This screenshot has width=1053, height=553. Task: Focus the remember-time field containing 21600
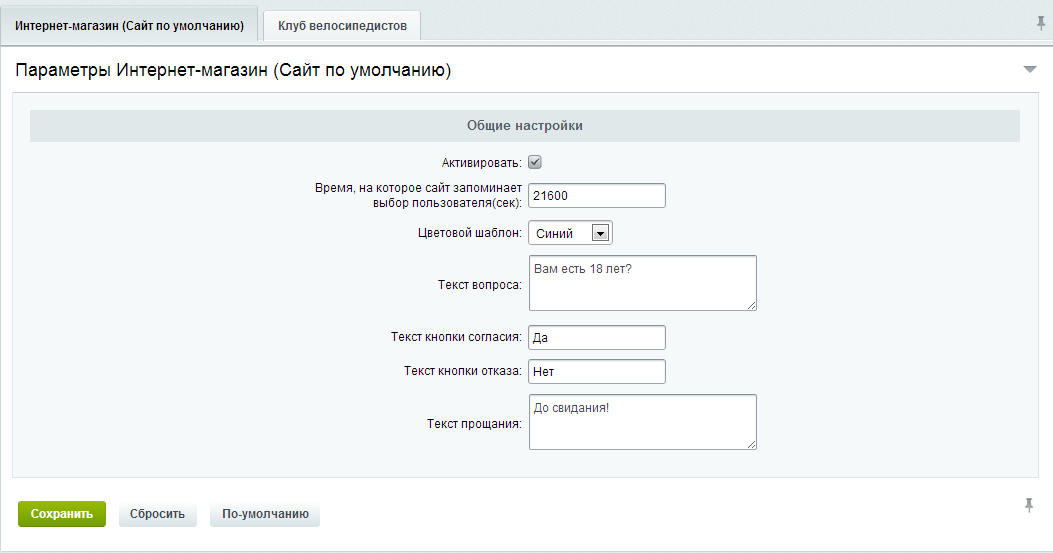[597, 196]
